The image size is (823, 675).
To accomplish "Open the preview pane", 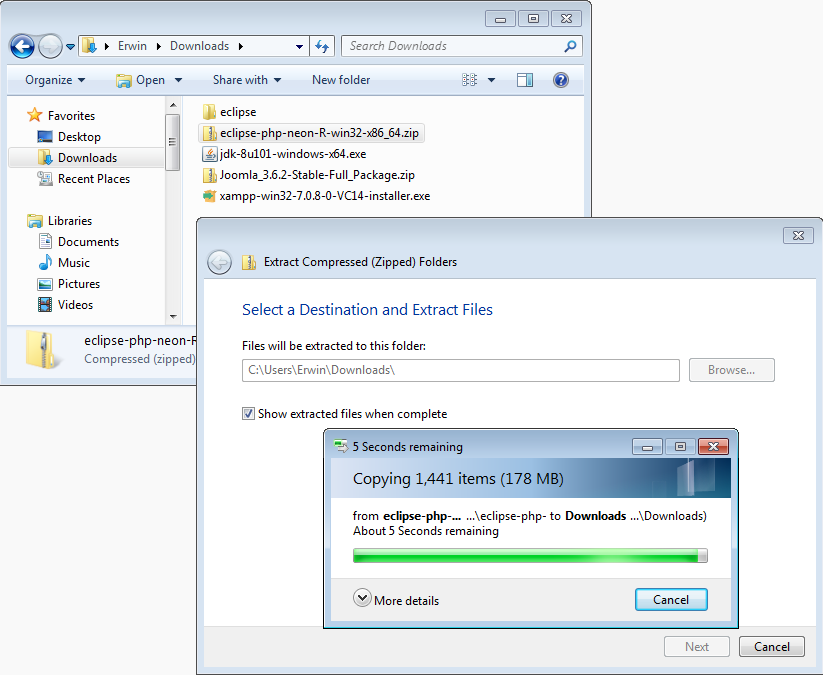I will [x=524, y=80].
